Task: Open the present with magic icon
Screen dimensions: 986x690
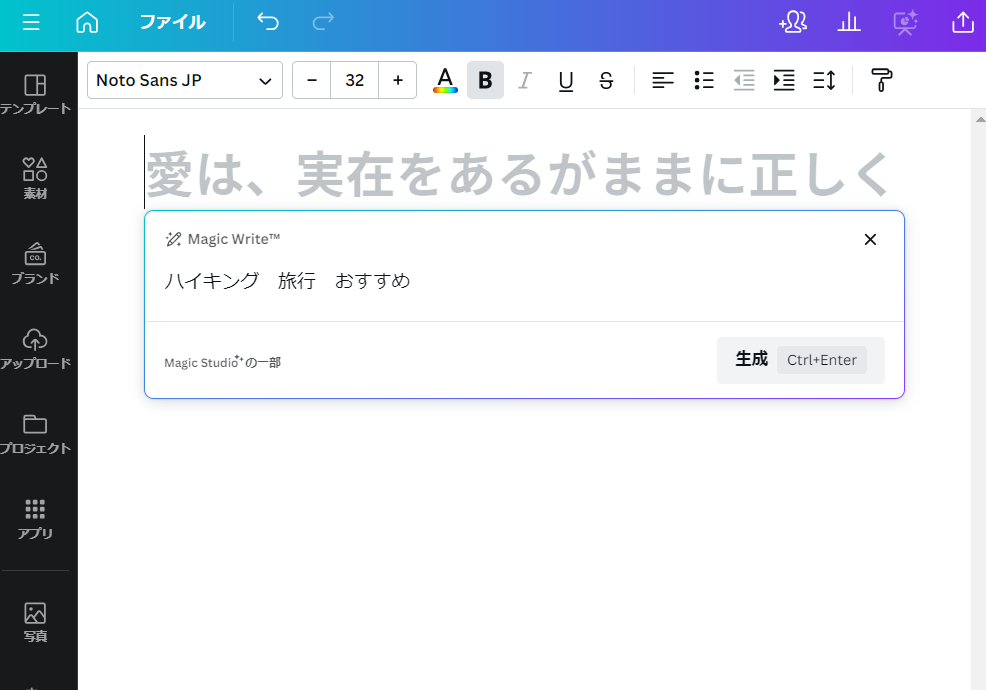Action: pos(906,23)
